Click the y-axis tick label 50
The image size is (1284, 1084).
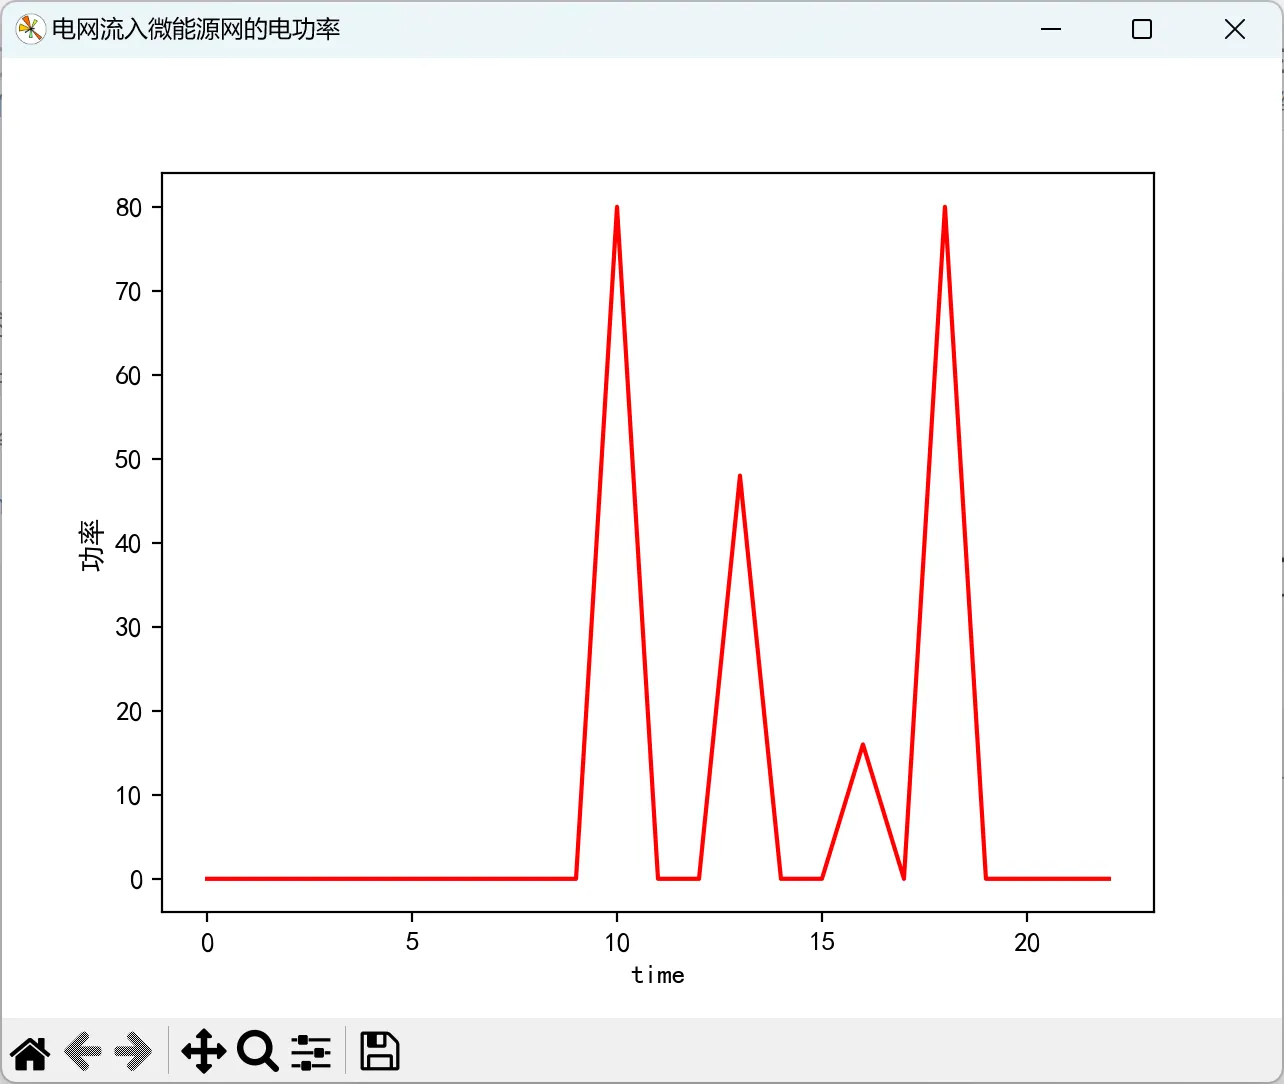pos(129,460)
